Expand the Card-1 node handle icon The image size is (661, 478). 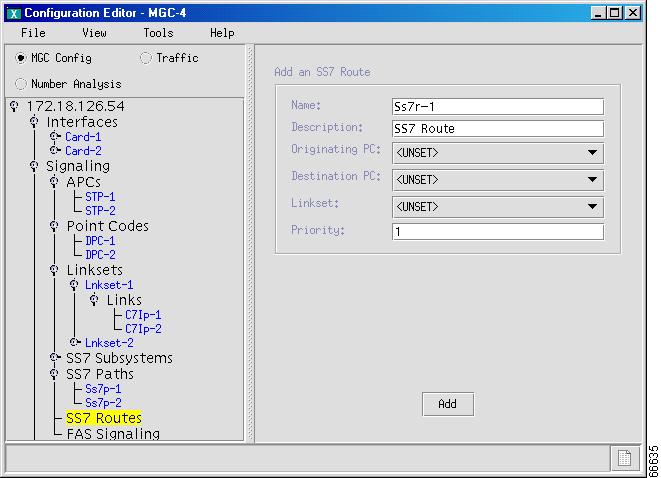pyautogui.click(x=55, y=137)
